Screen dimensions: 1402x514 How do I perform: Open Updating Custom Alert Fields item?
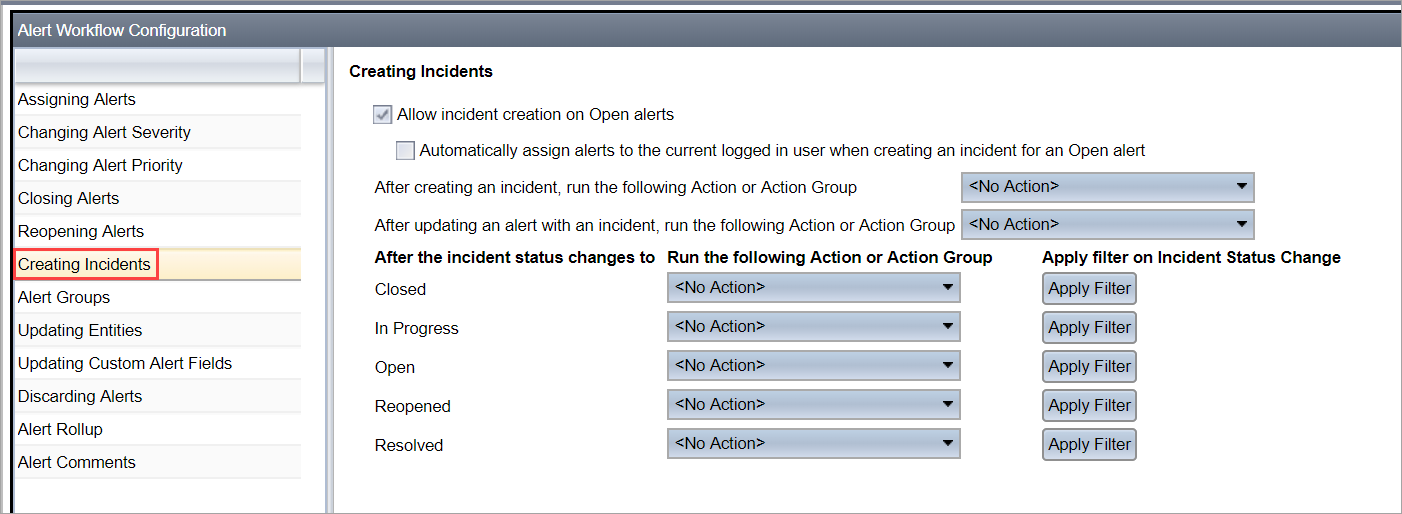click(x=158, y=364)
